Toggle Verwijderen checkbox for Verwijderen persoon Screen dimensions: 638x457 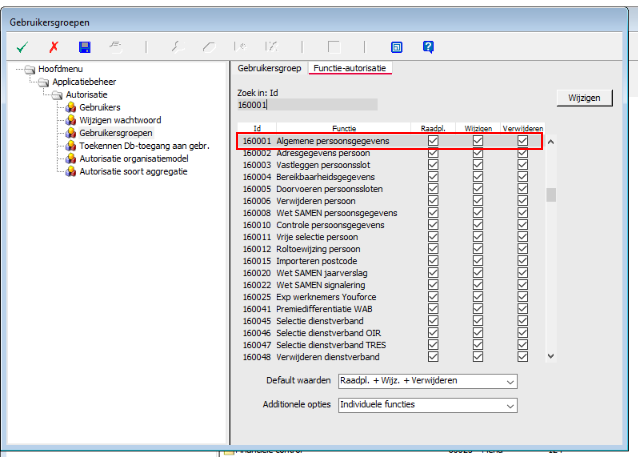(x=523, y=201)
